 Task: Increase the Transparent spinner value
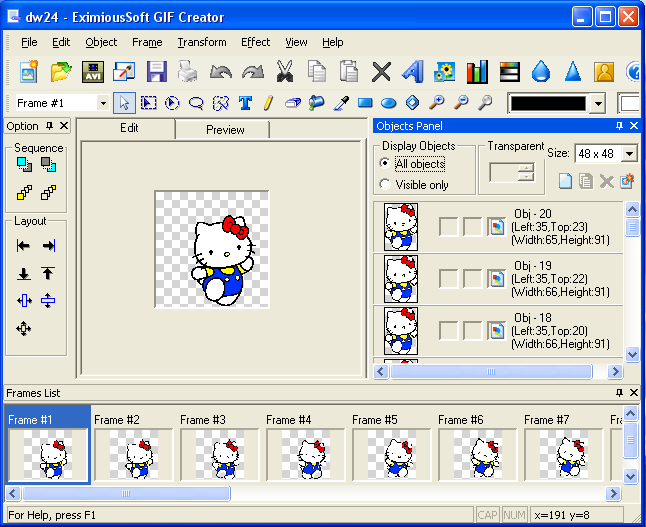(x=526, y=168)
